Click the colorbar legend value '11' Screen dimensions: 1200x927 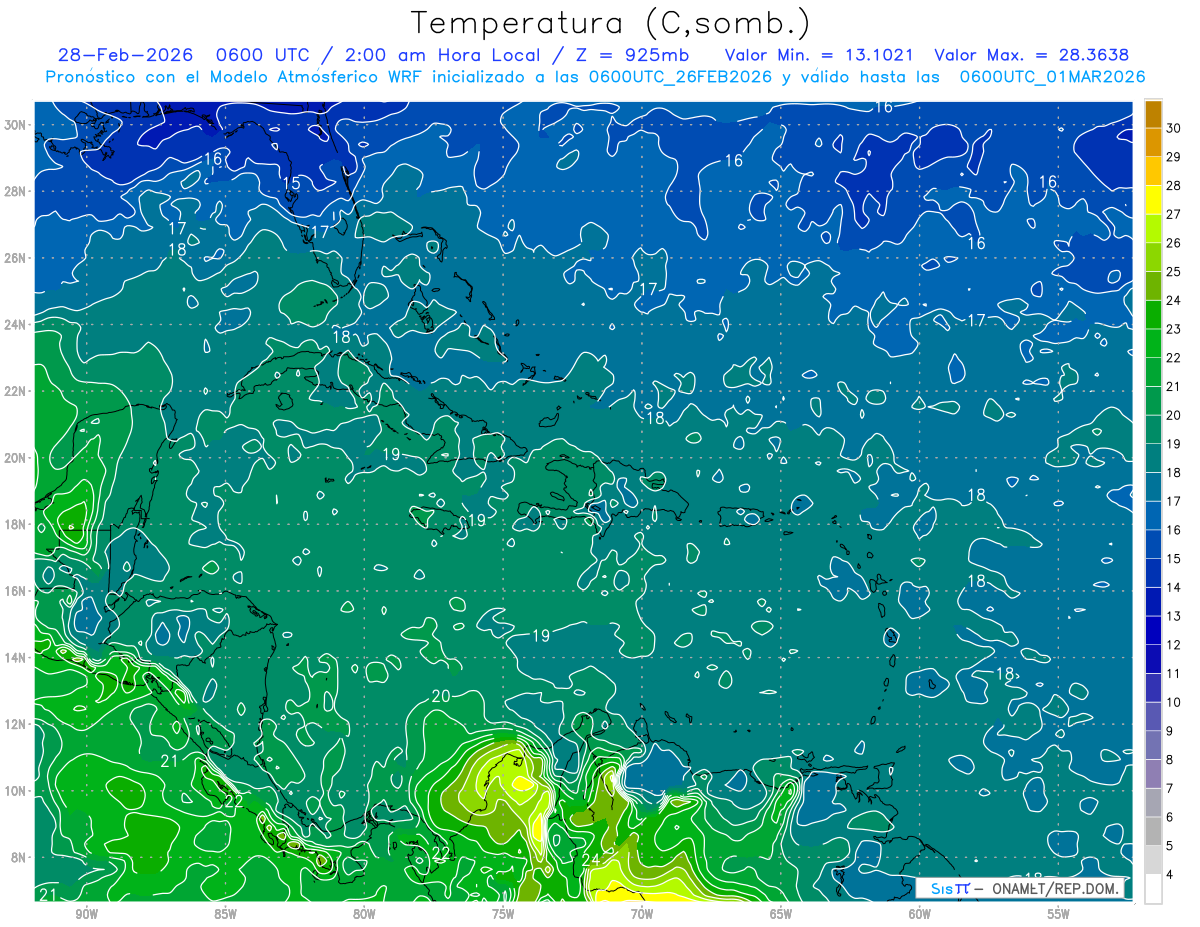coord(1173,674)
